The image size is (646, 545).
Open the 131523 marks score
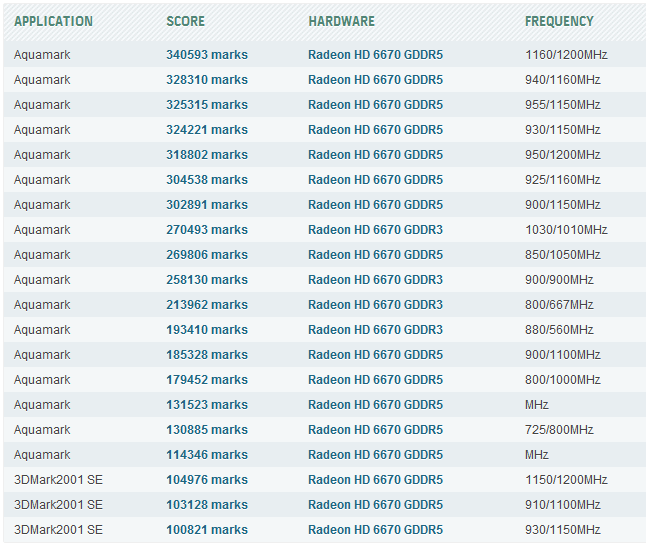point(206,405)
